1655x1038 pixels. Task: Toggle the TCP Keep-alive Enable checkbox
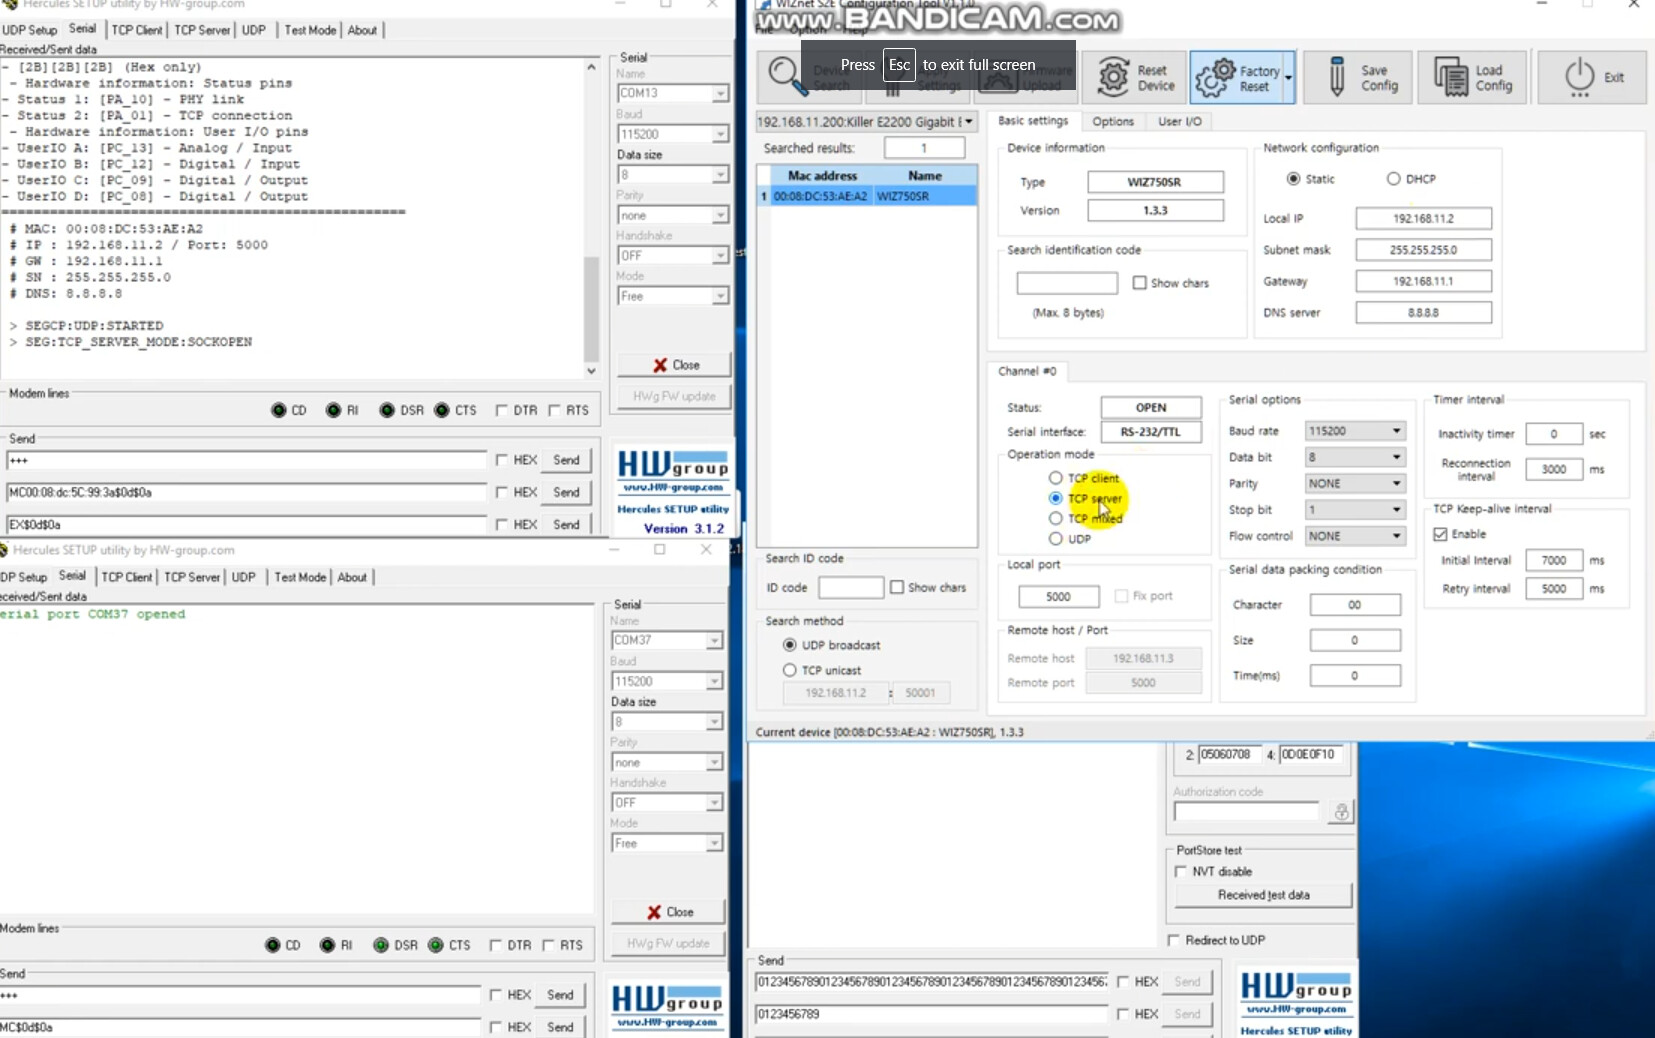coord(1441,534)
